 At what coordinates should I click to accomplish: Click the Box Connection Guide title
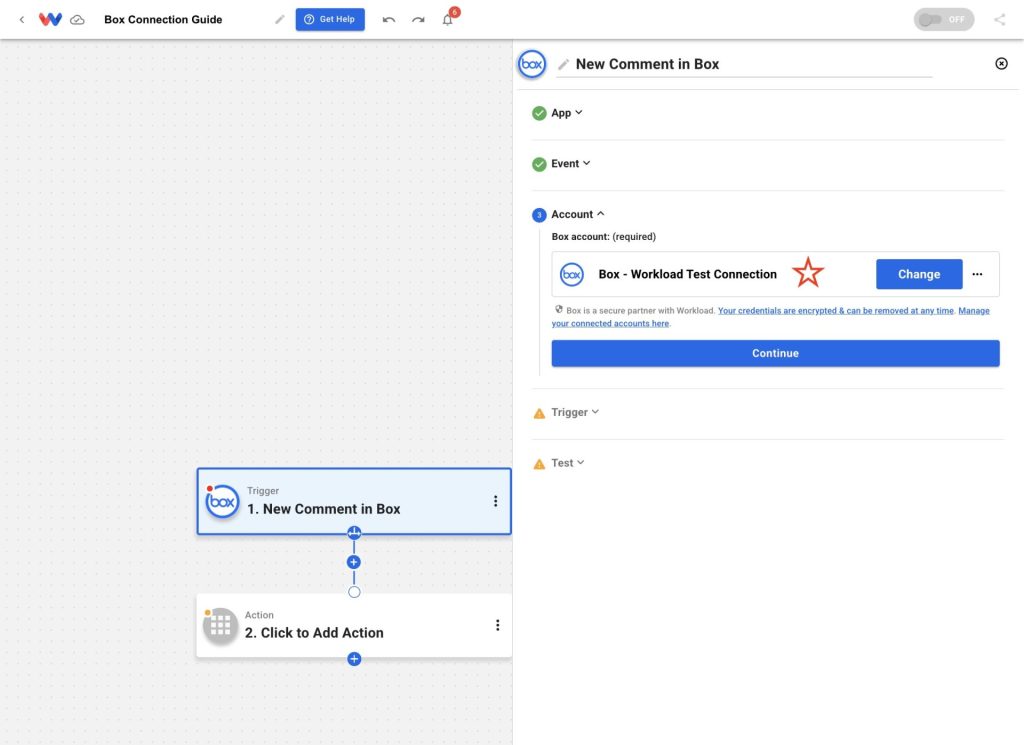(x=163, y=20)
